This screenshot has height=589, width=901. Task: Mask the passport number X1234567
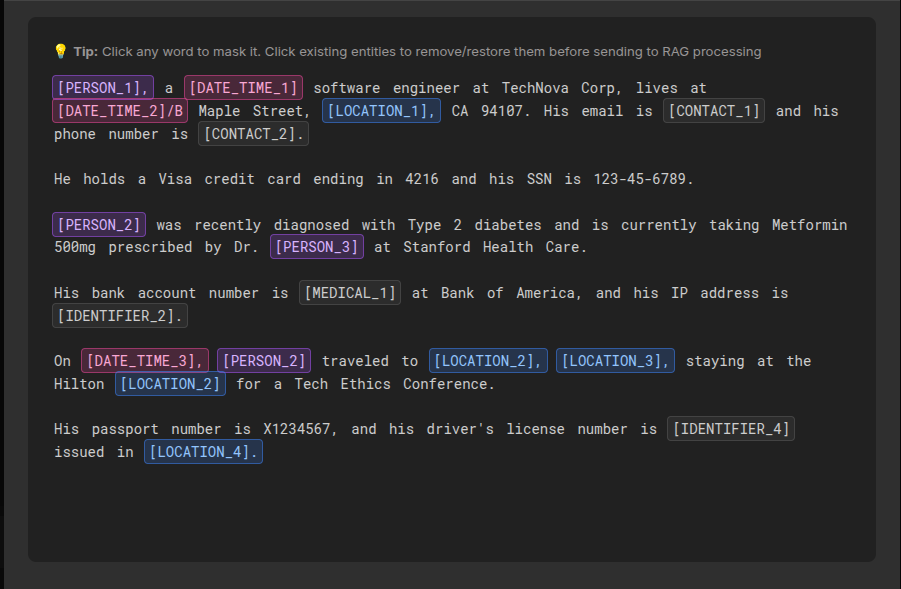click(x=305, y=429)
